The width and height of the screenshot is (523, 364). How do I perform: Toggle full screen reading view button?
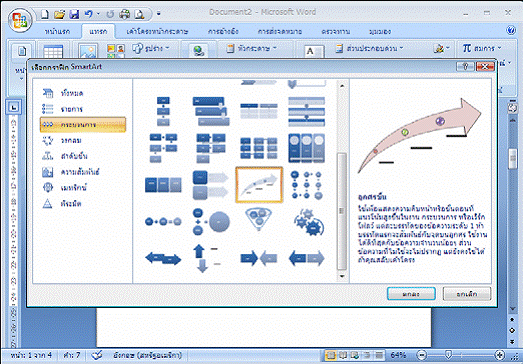point(343,355)
